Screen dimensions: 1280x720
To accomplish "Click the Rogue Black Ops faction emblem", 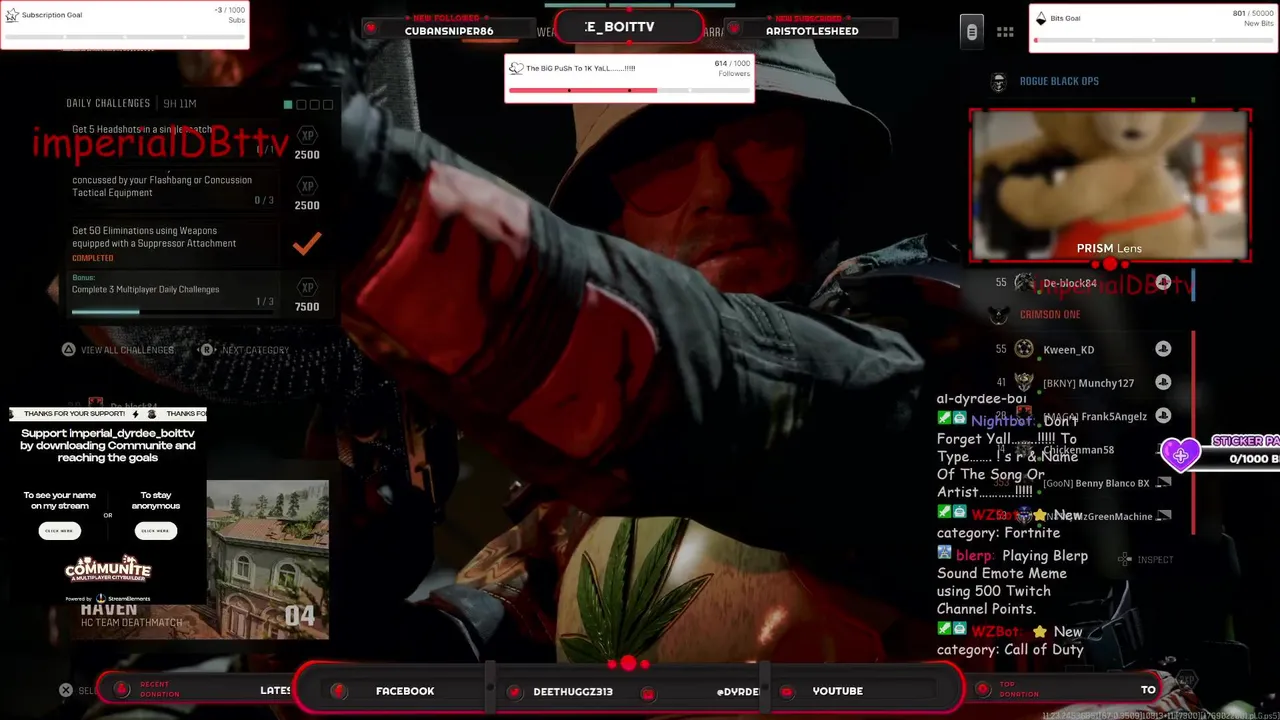I will click(998, 82).
